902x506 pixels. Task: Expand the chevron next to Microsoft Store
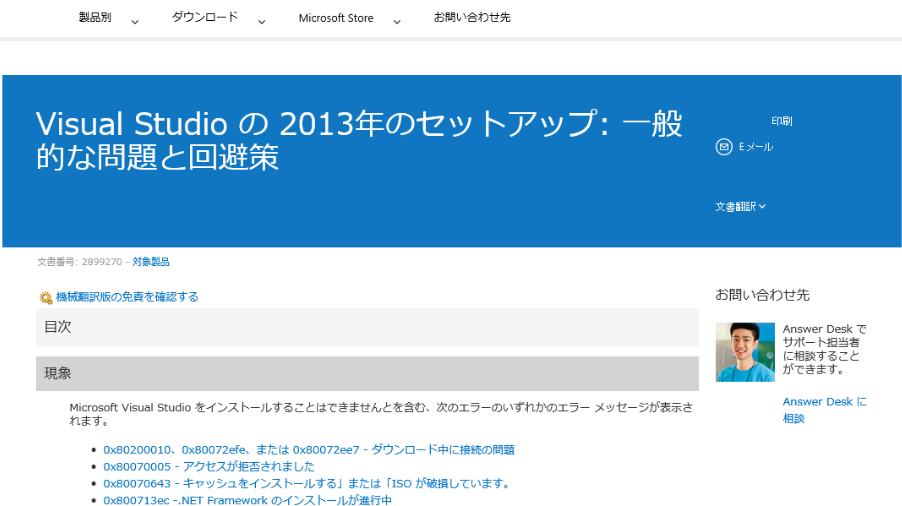click(x=397, y=22)
